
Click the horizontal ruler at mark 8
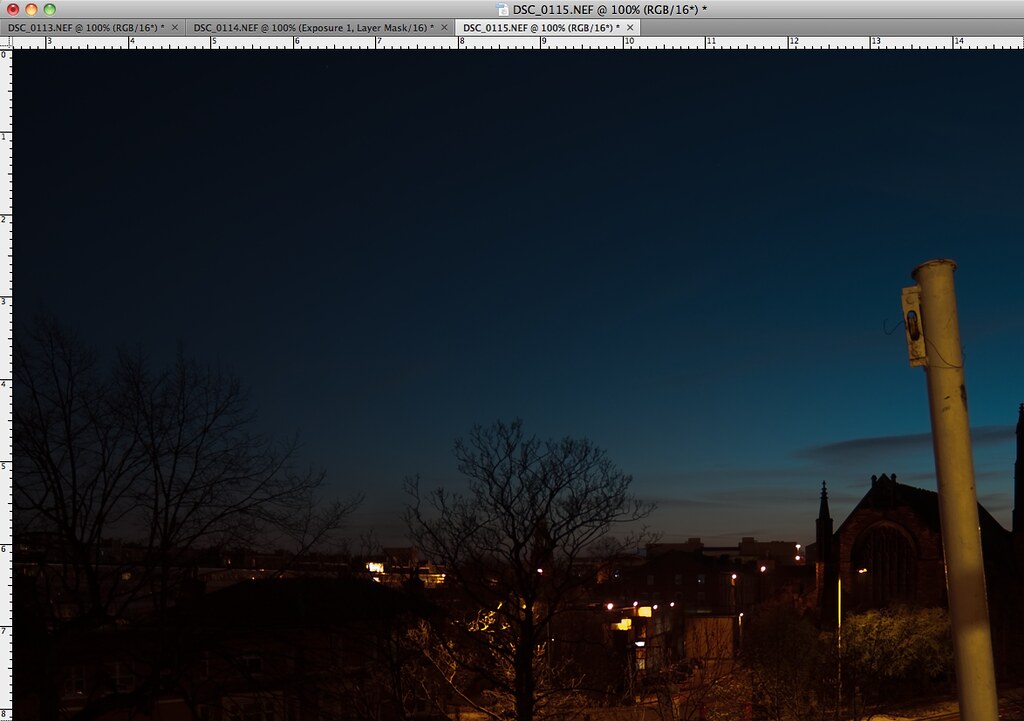(x=460, y=43)
